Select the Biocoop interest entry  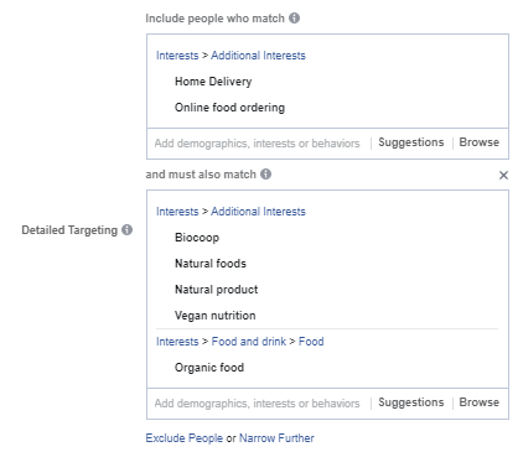click(x=197, y=238)
